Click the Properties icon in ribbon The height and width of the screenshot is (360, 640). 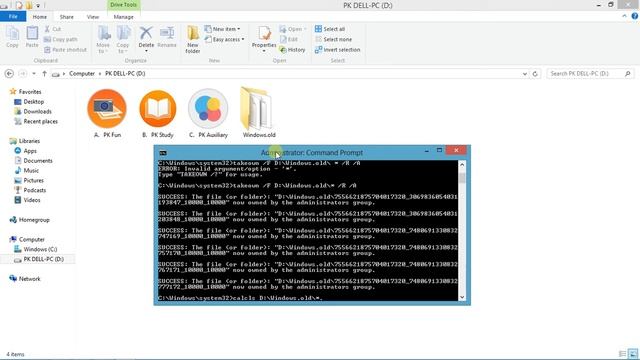pos(264,34)
